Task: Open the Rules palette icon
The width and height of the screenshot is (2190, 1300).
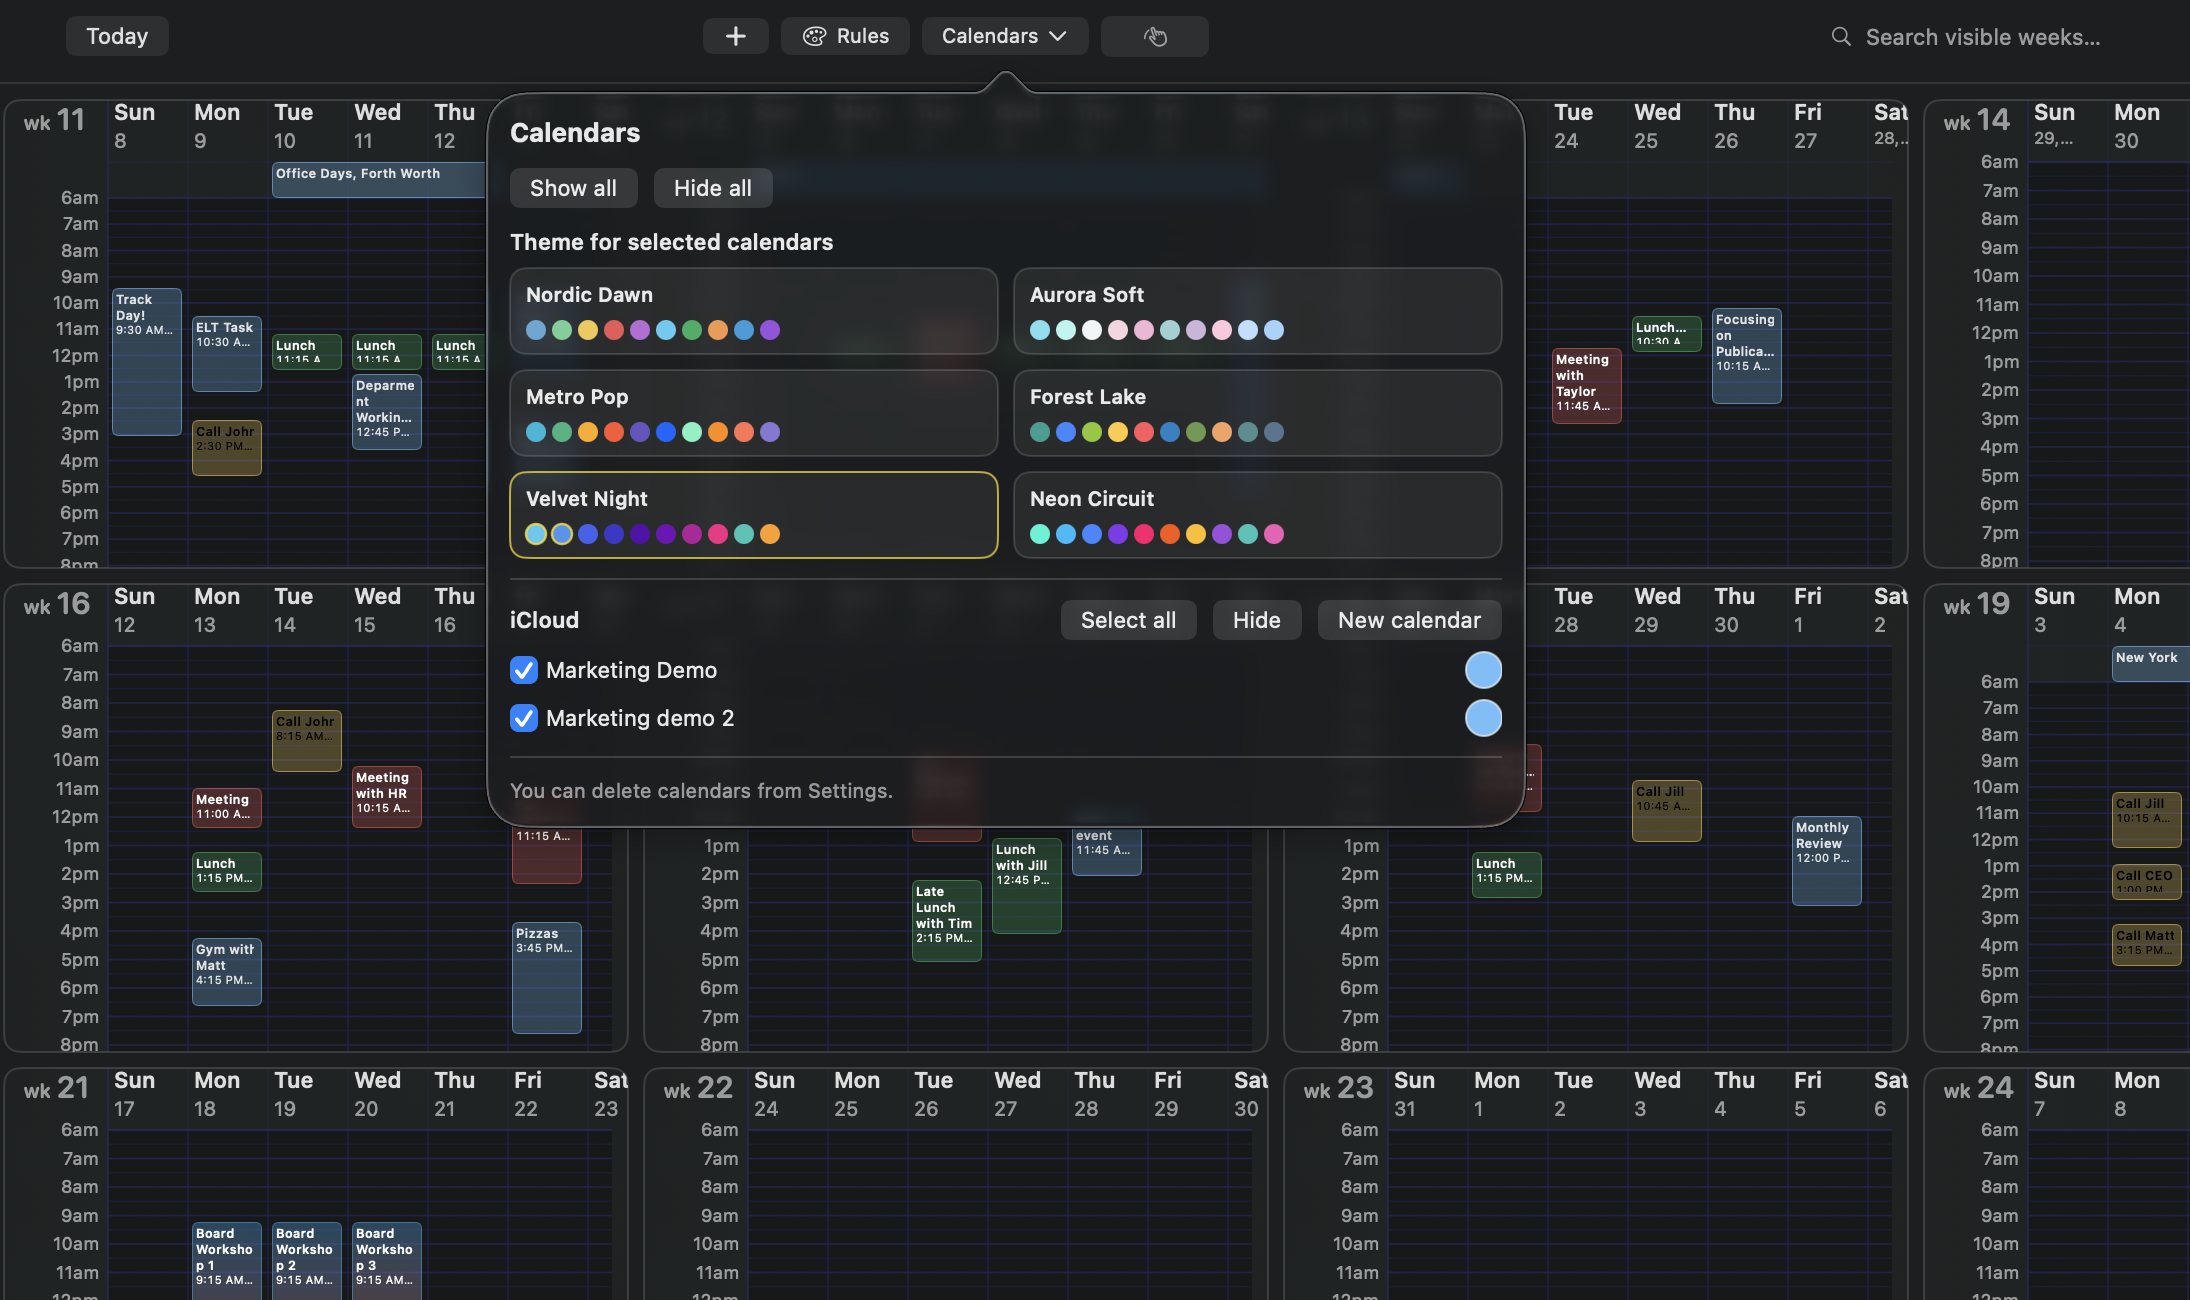Action: [x=844, y=36]
